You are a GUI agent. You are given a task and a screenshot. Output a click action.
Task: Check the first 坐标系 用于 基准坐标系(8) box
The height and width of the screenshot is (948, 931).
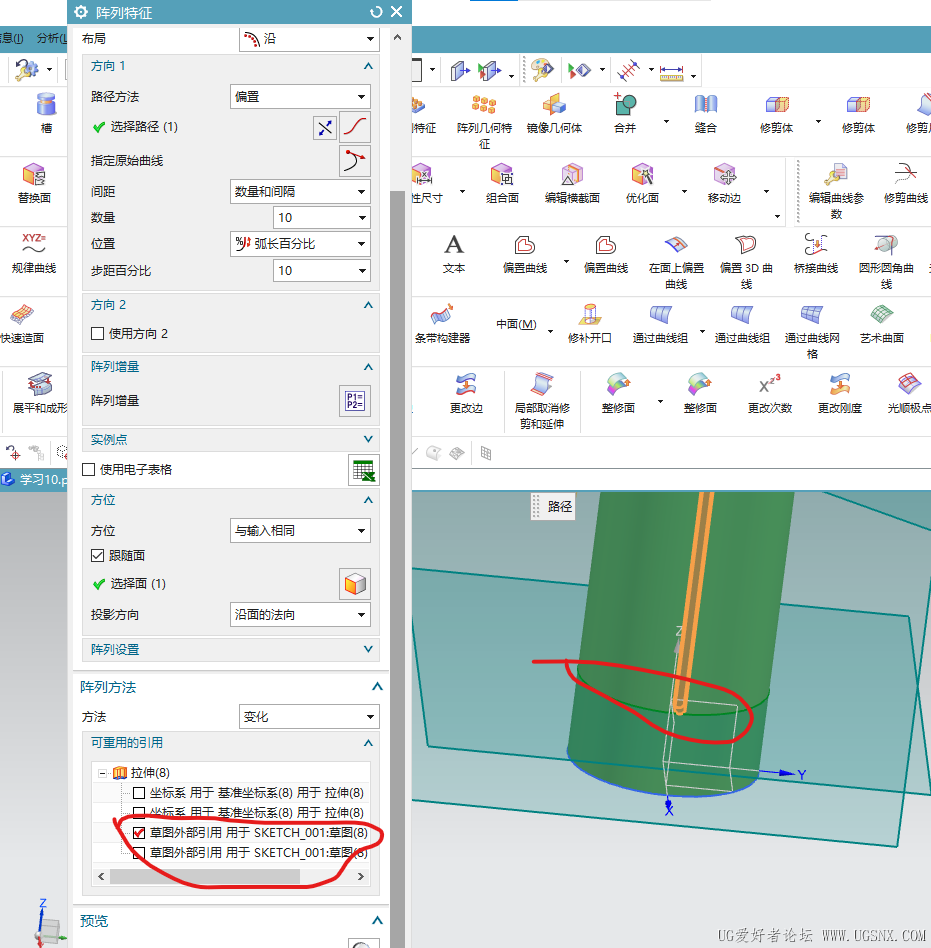pos(139,793)
